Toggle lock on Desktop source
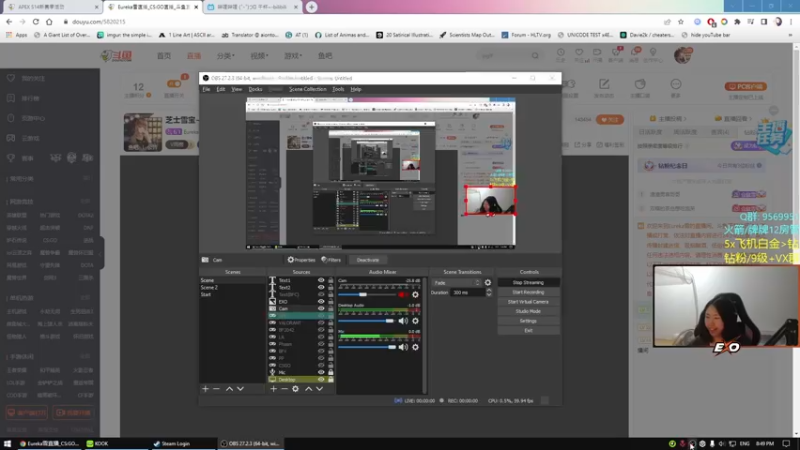 tap(331, 379)
